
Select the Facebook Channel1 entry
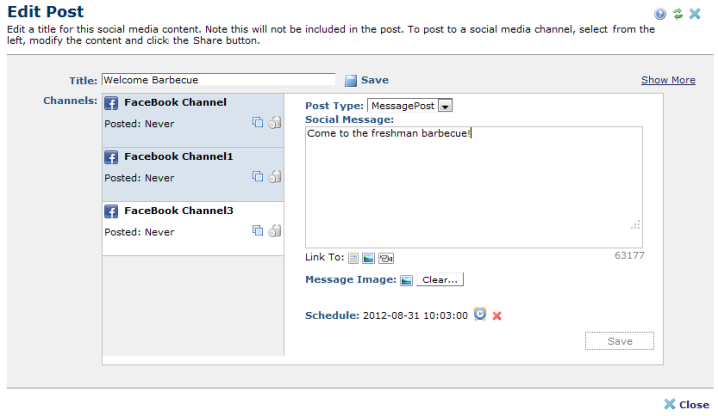[178, 157]
